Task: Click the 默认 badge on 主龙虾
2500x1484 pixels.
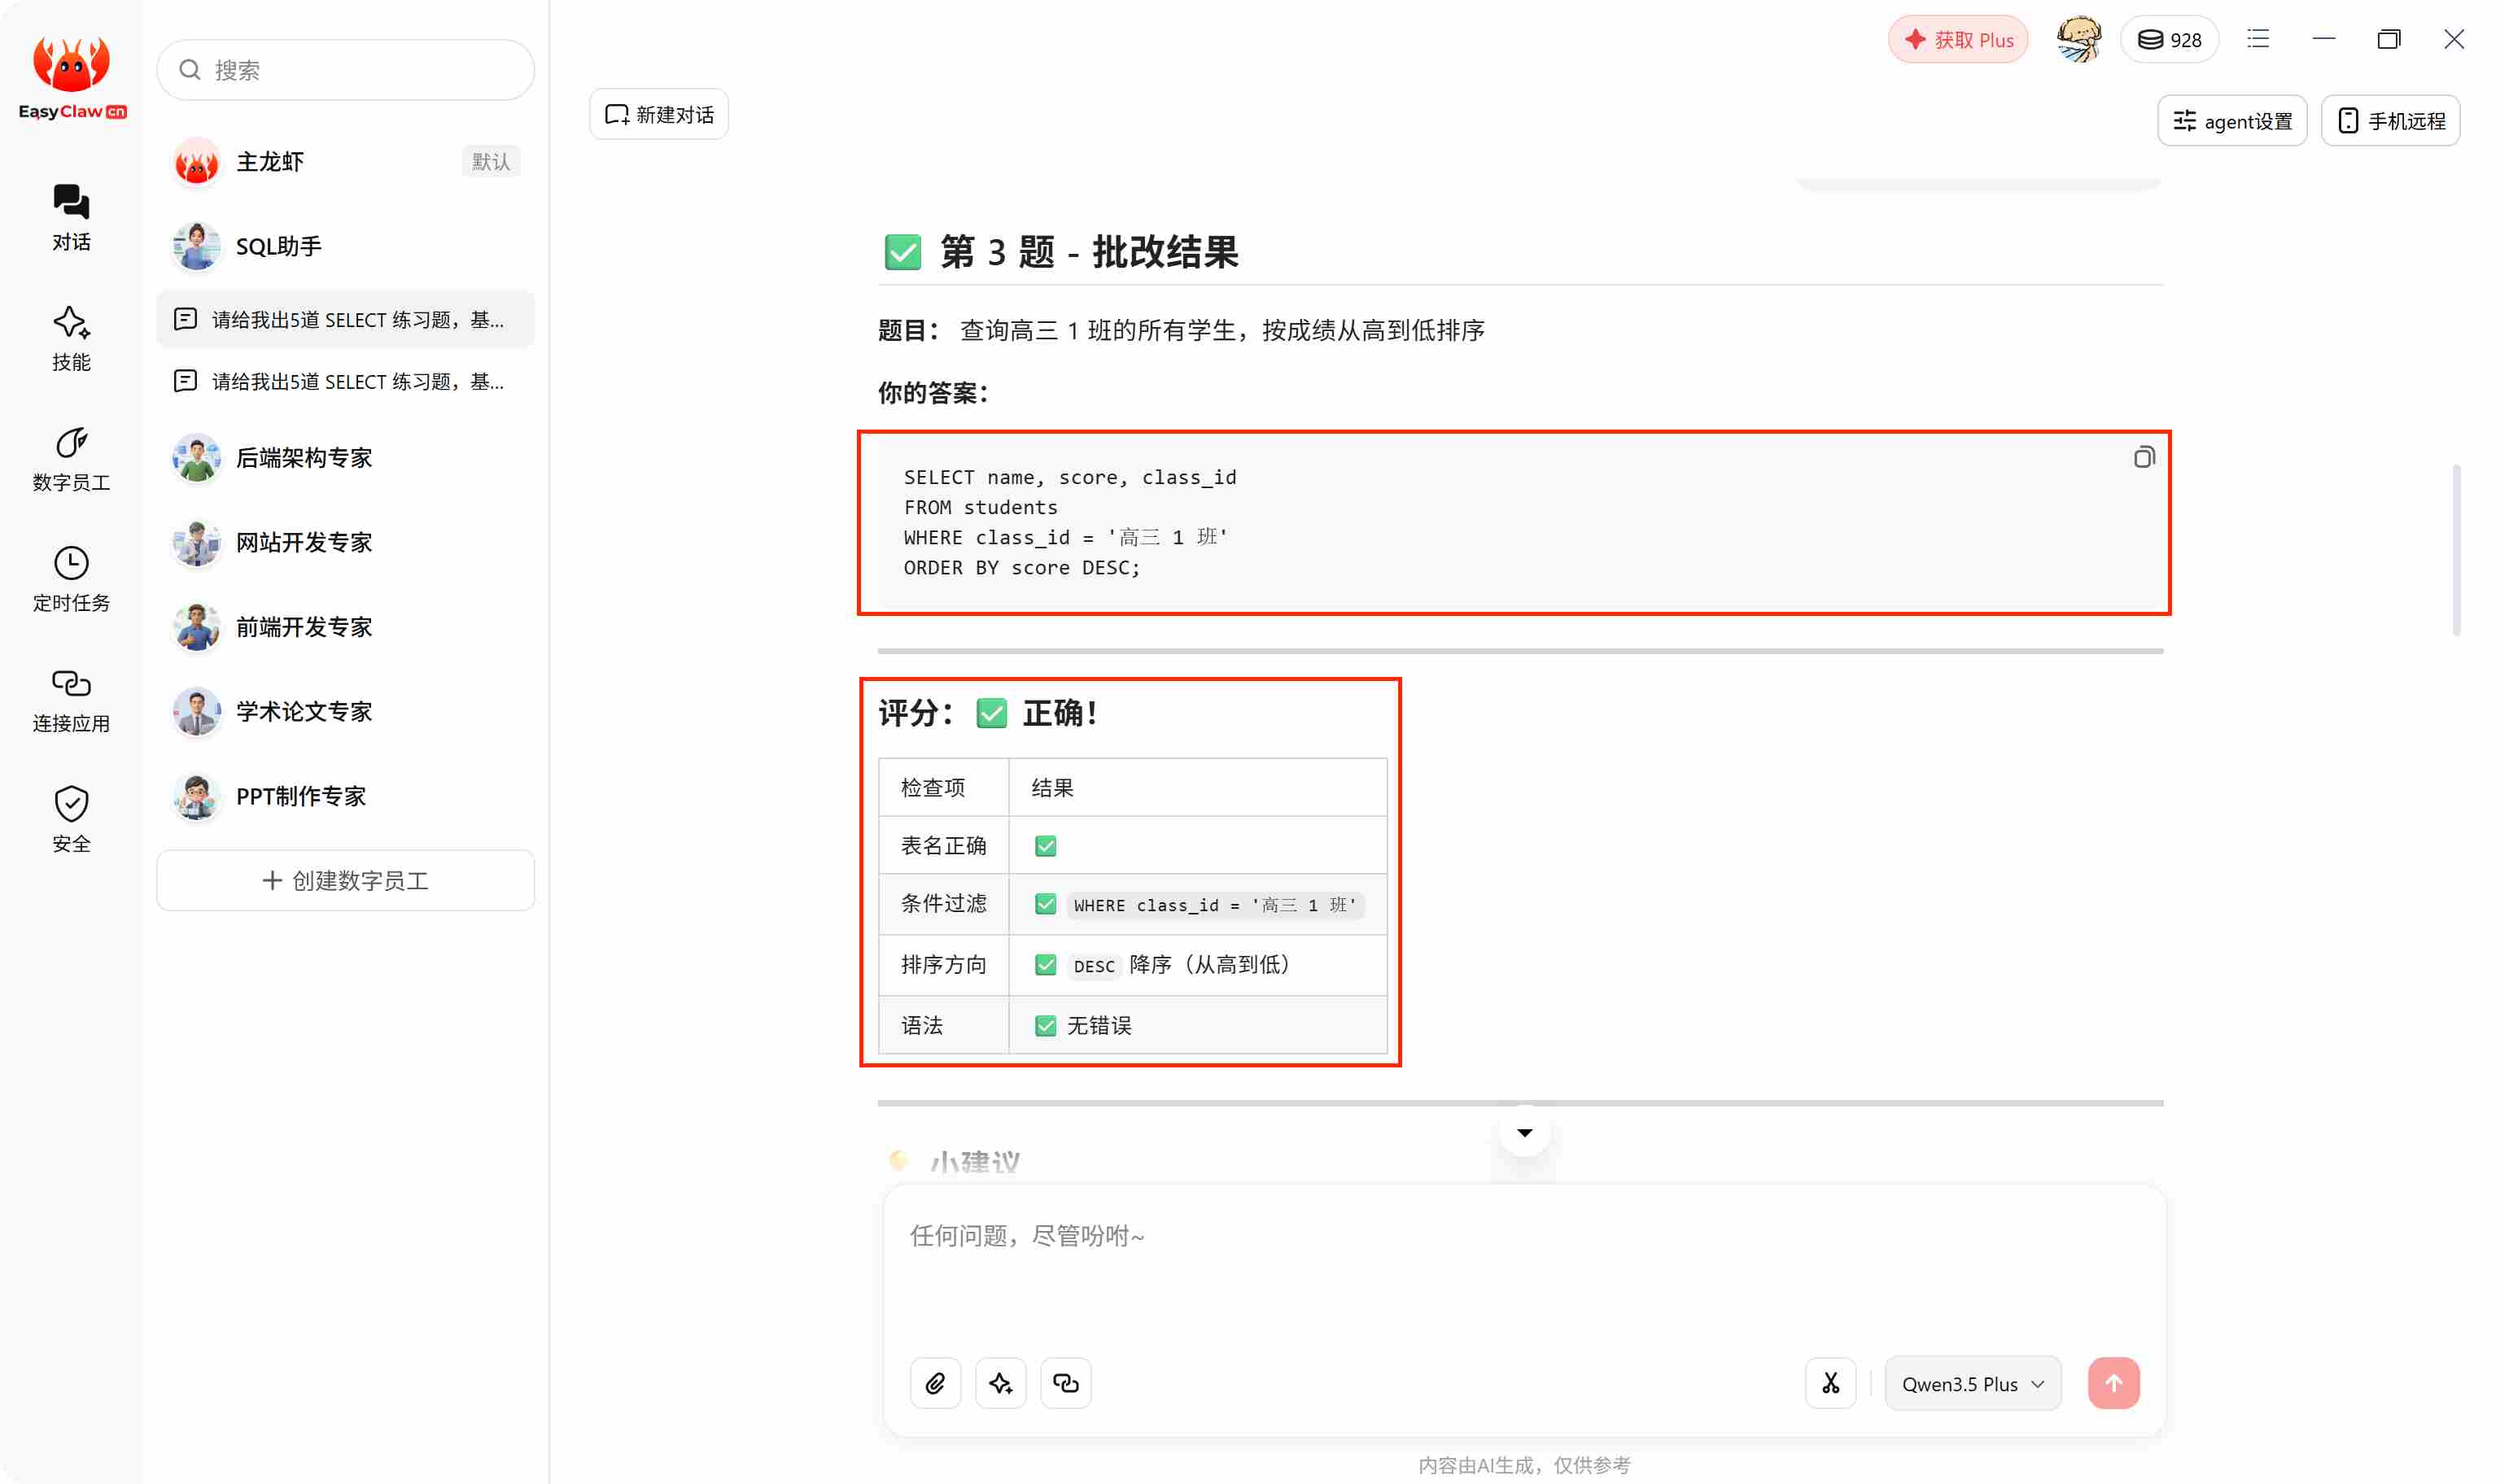Action: [x=490, y=161]
